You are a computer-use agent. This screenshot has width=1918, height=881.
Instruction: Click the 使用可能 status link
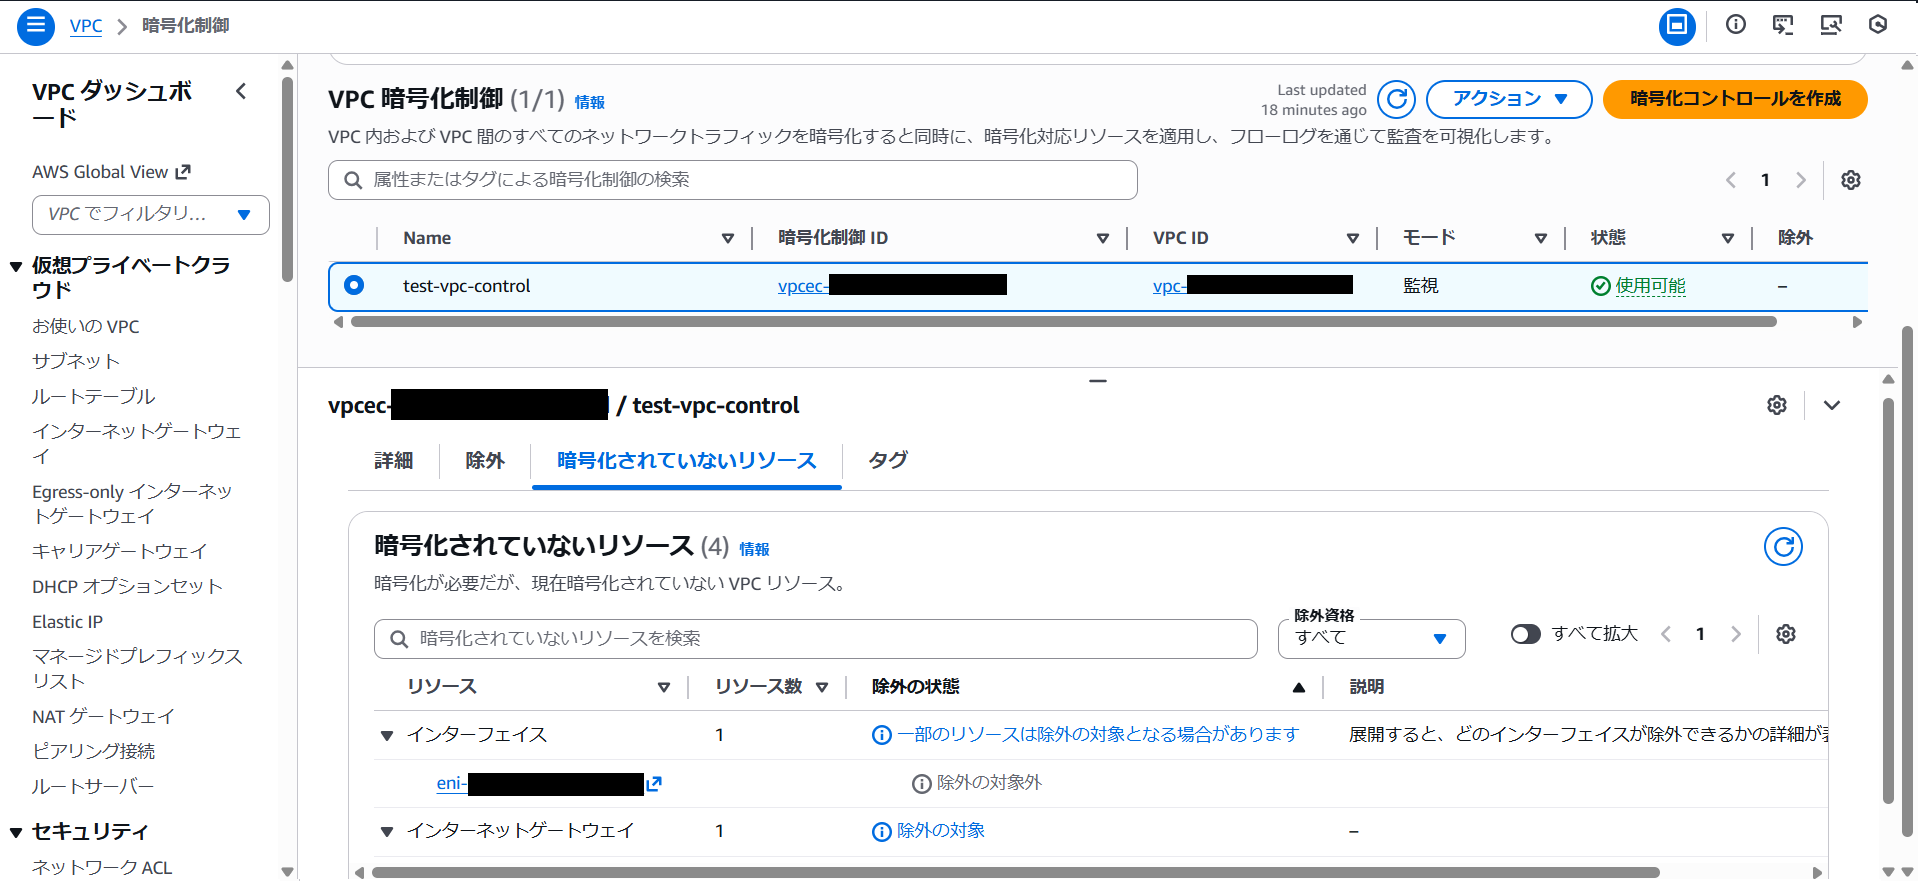point(1650,285)
